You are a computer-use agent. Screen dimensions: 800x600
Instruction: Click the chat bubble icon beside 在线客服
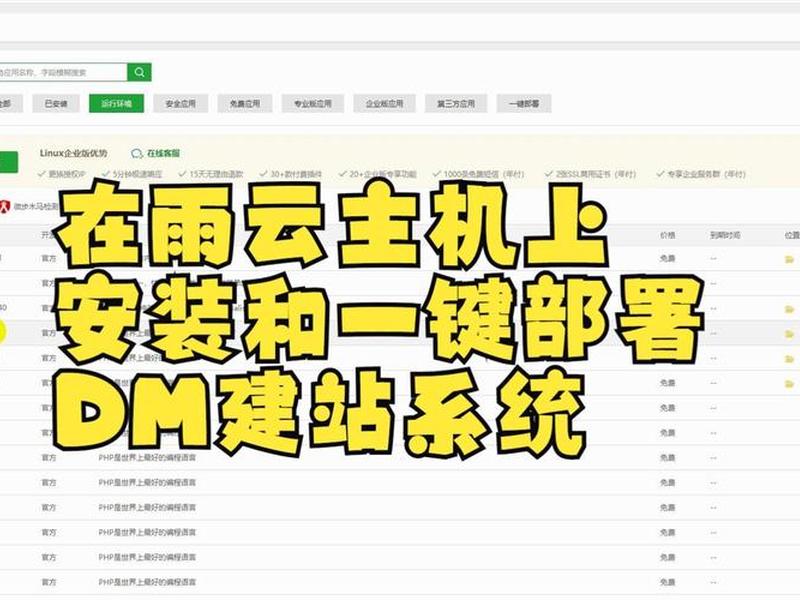click(x=137, y=154)
